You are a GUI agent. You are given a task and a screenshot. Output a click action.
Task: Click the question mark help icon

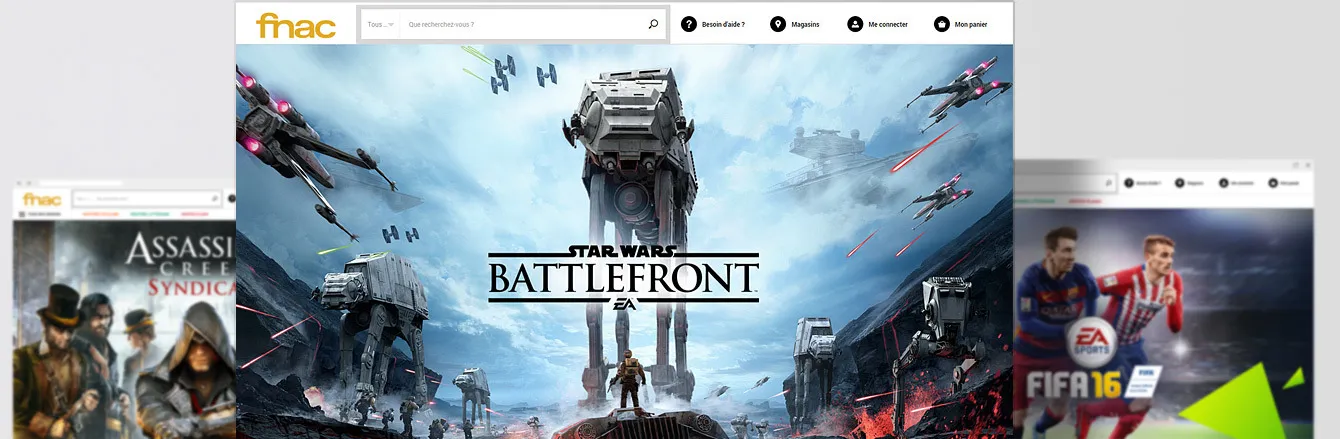tap(689, 24)
